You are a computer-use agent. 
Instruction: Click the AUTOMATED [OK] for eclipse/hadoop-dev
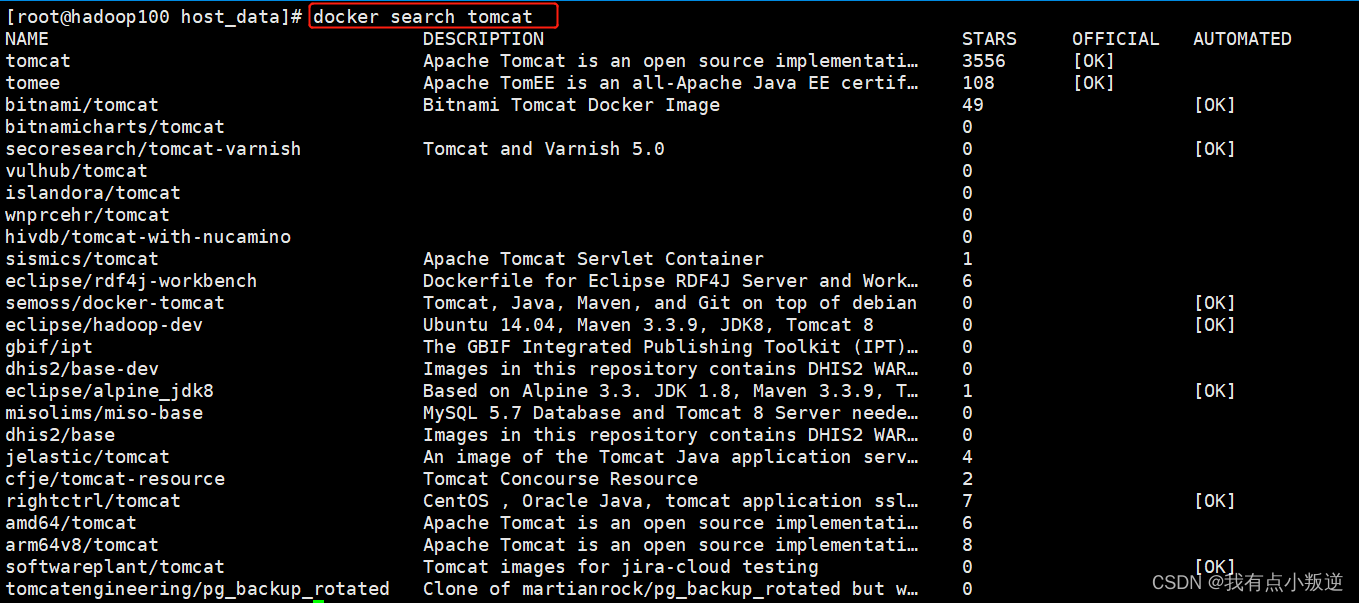(1215, 325)
